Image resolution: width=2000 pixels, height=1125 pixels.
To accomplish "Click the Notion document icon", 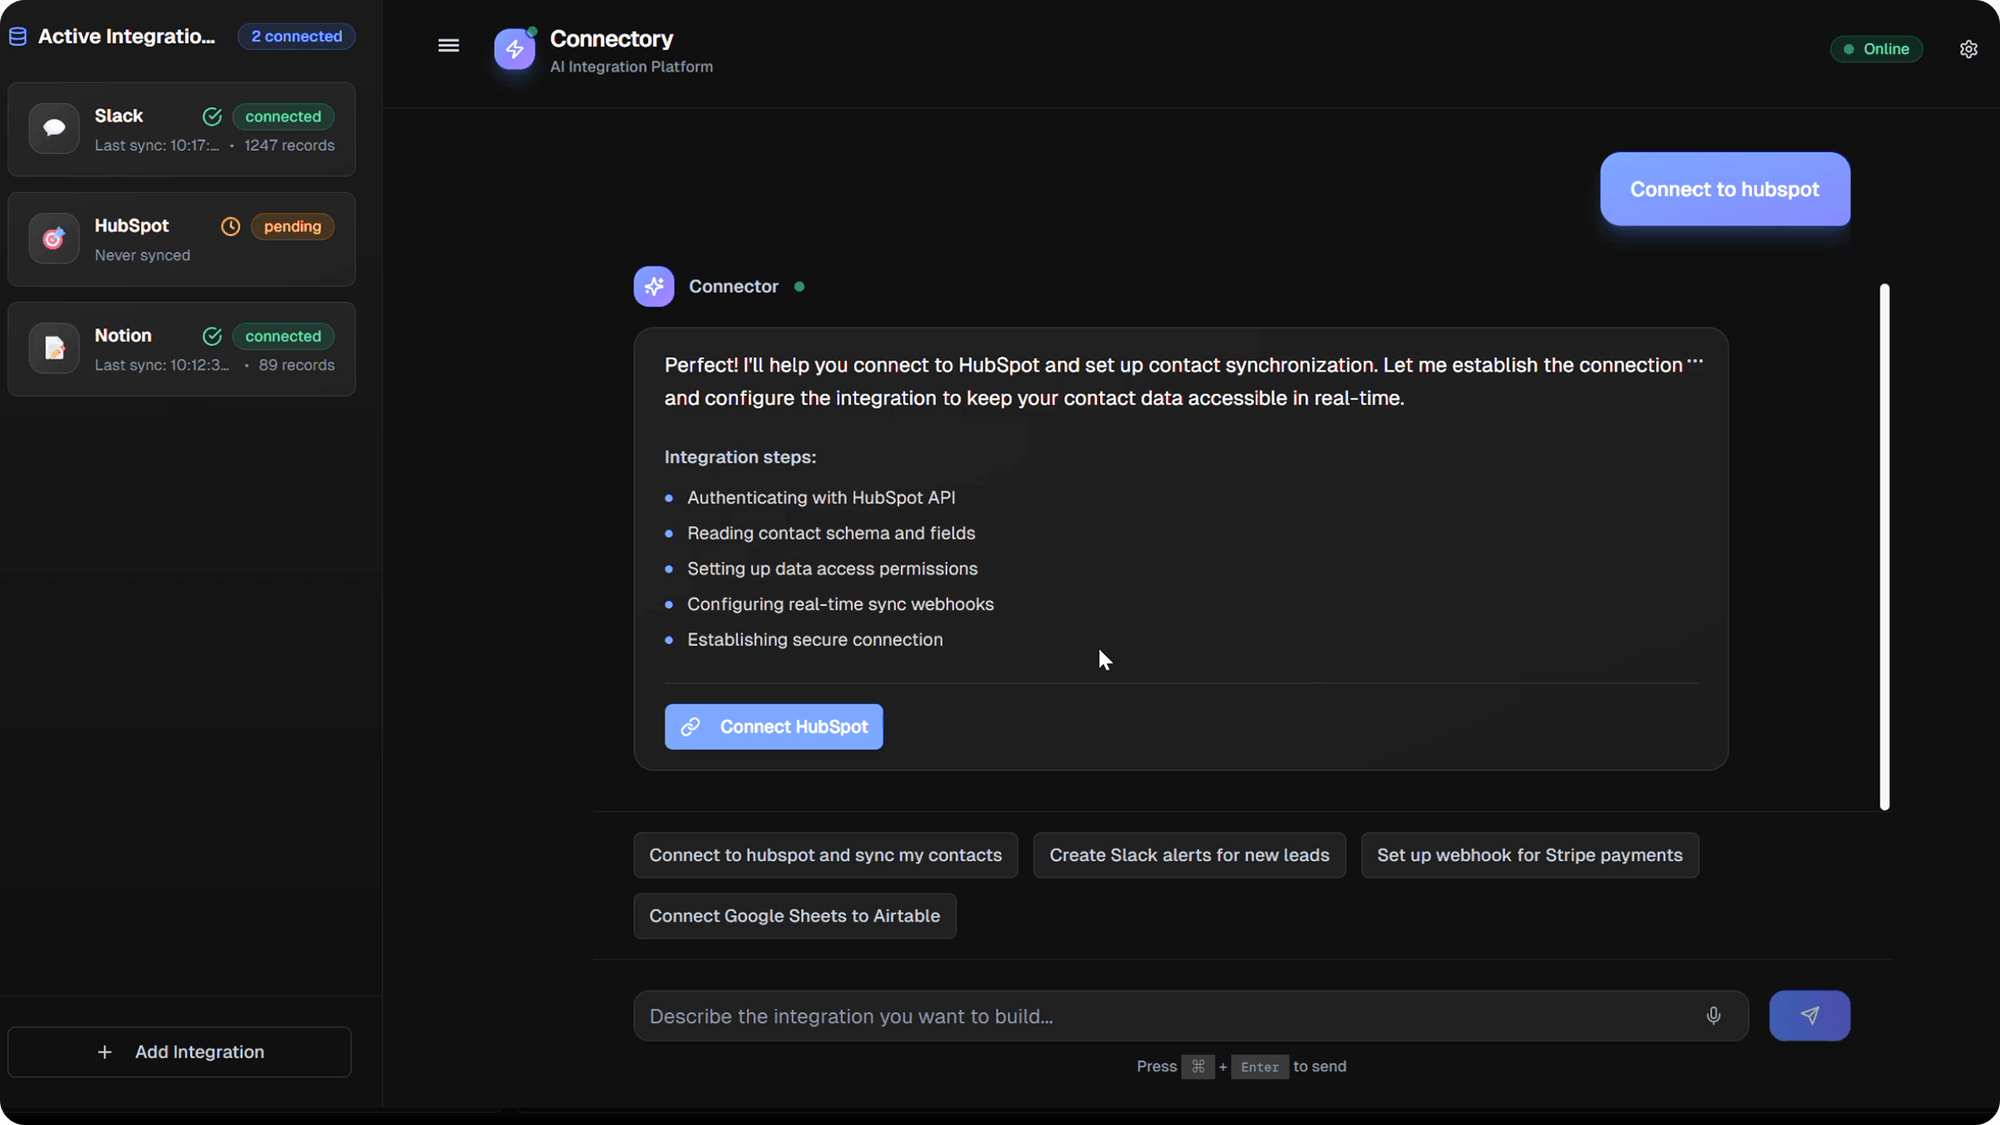I will point(54,349).
